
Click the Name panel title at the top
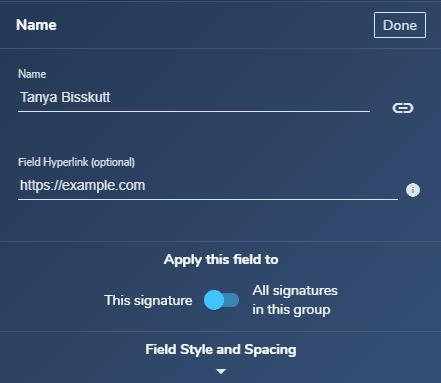(x=36, y=25)
